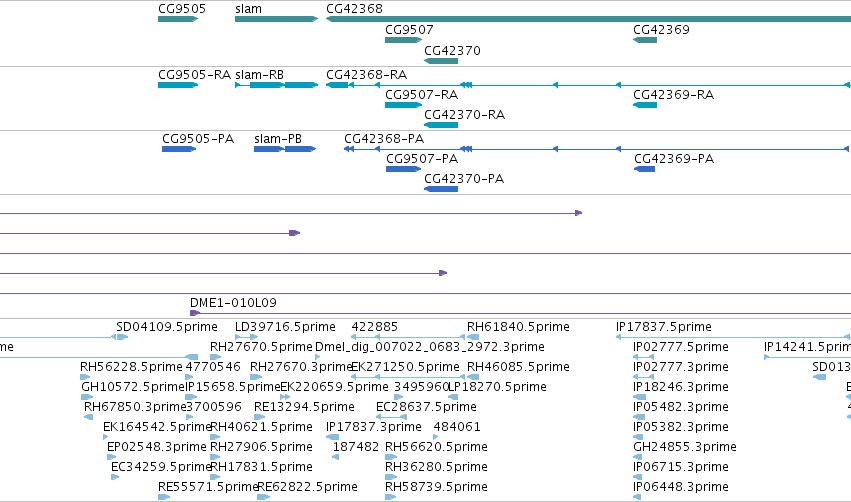Select EST IP18246.3prime
Screen dimensions: 851x502
point(680,387)
